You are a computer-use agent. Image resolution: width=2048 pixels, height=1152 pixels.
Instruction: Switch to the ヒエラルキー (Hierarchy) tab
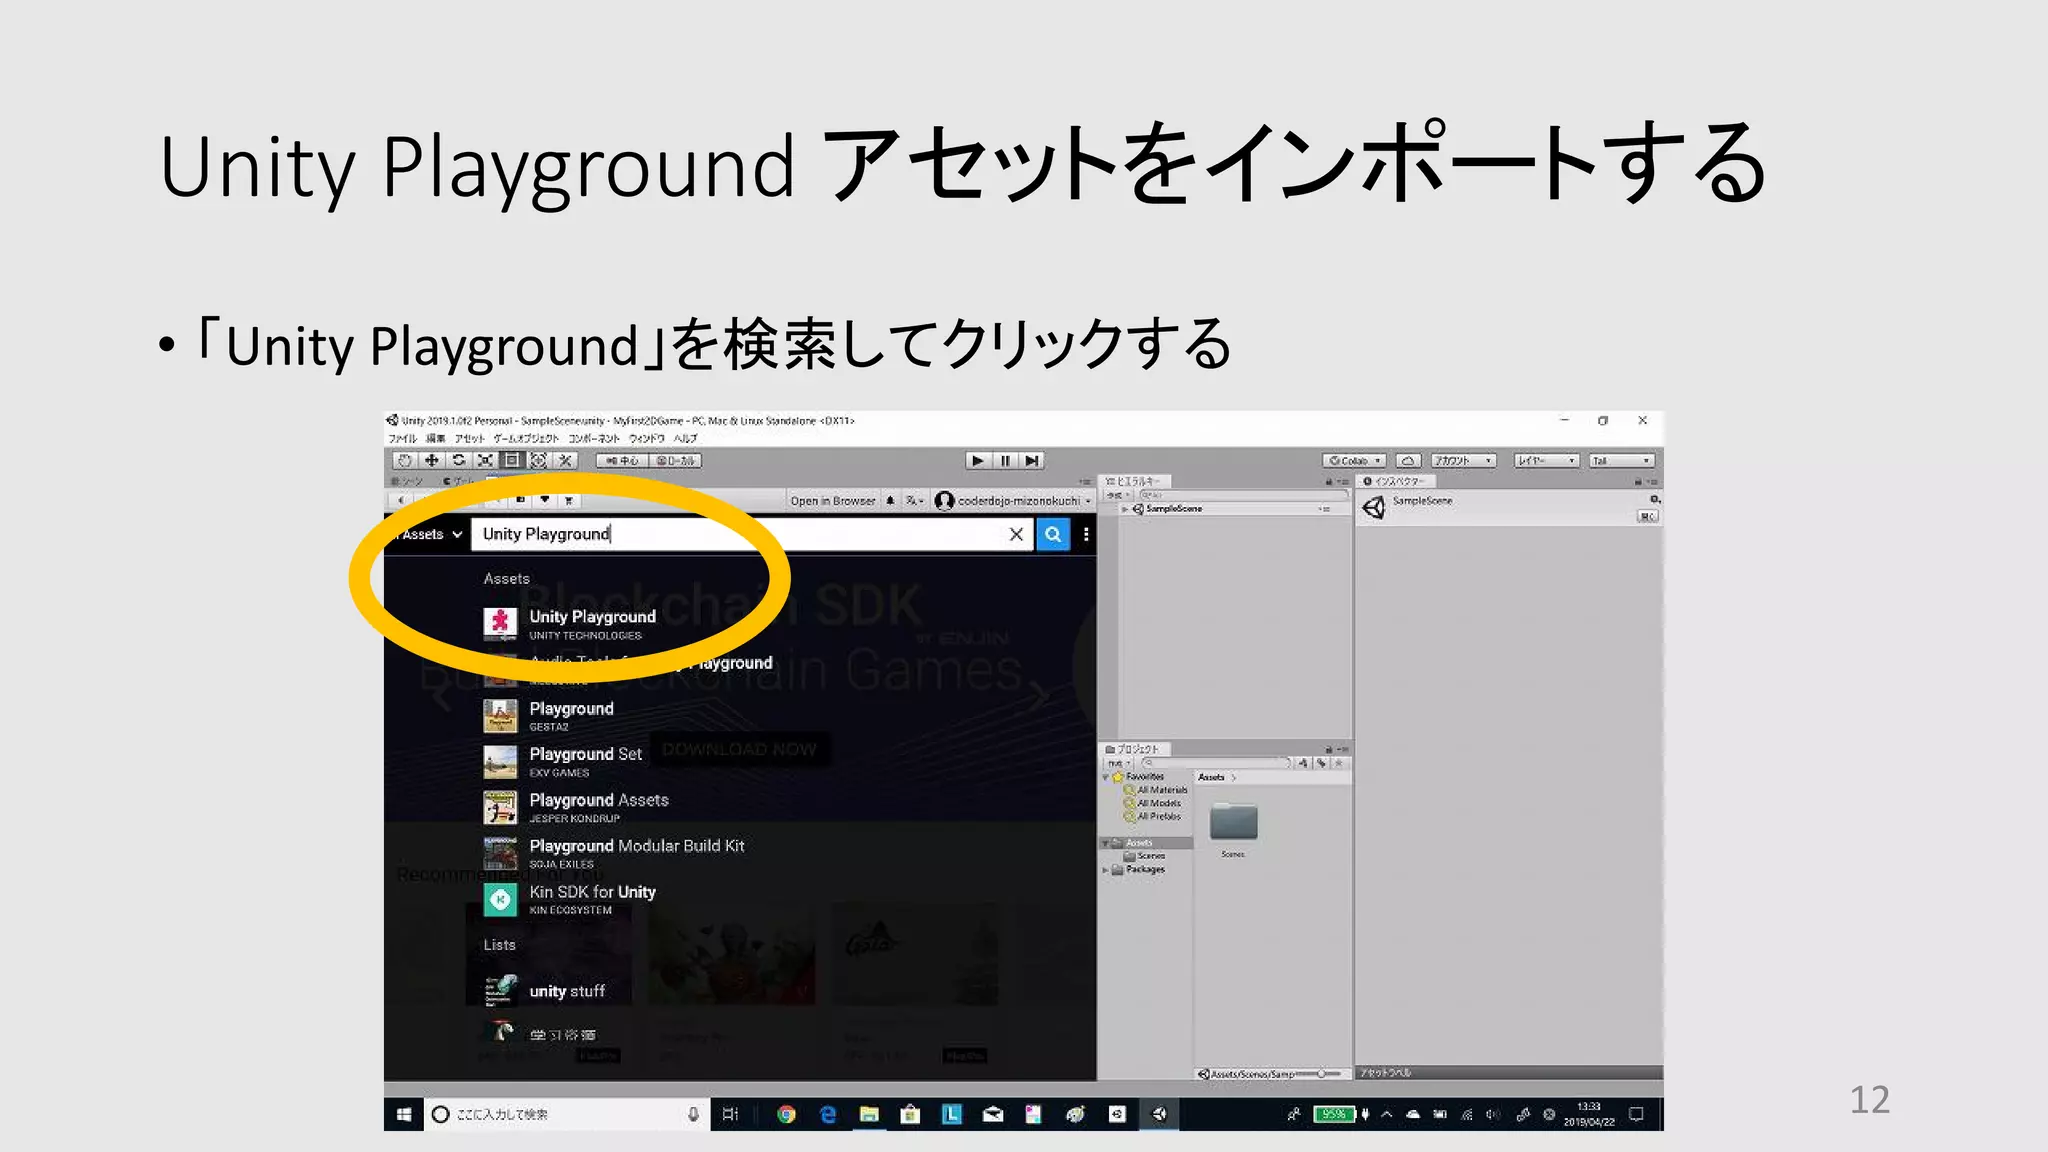click(1136, 481)
